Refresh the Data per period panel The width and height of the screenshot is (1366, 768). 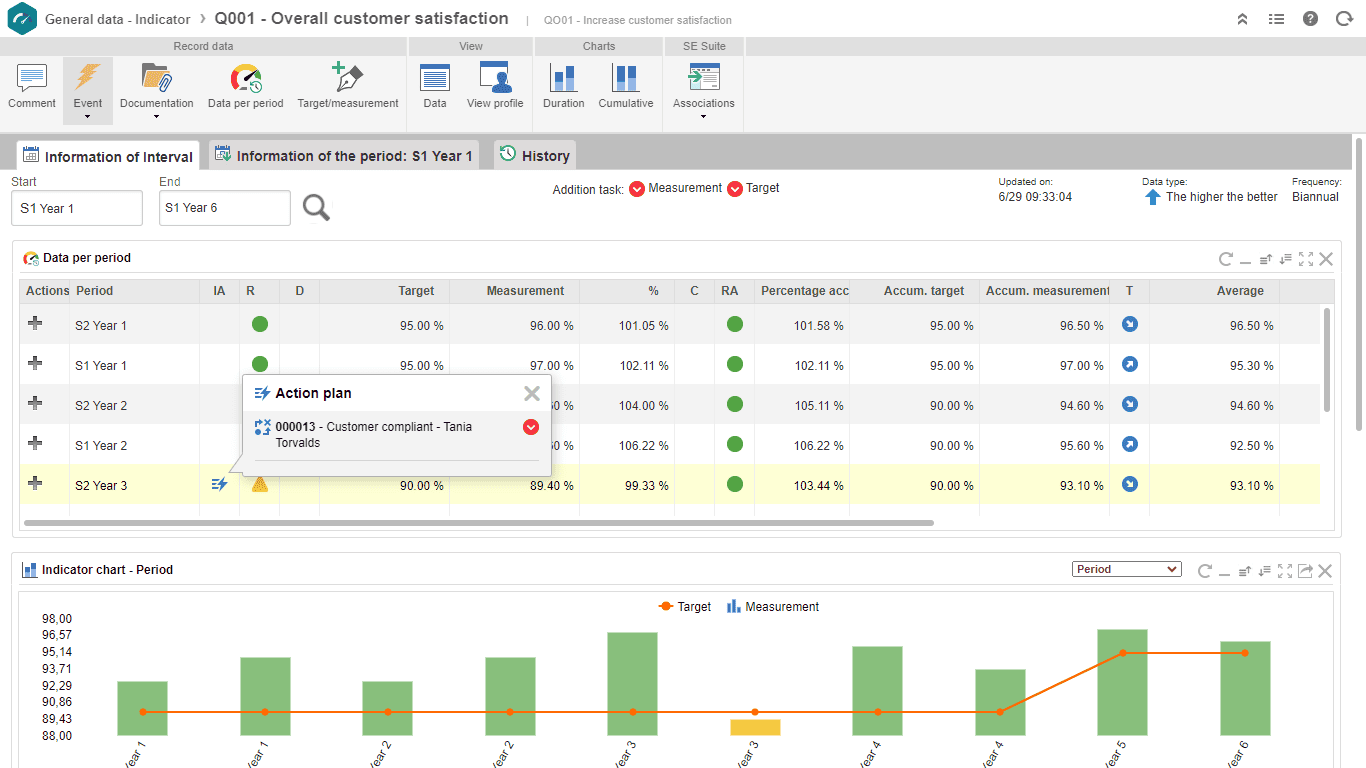(x=1226, y=258)
